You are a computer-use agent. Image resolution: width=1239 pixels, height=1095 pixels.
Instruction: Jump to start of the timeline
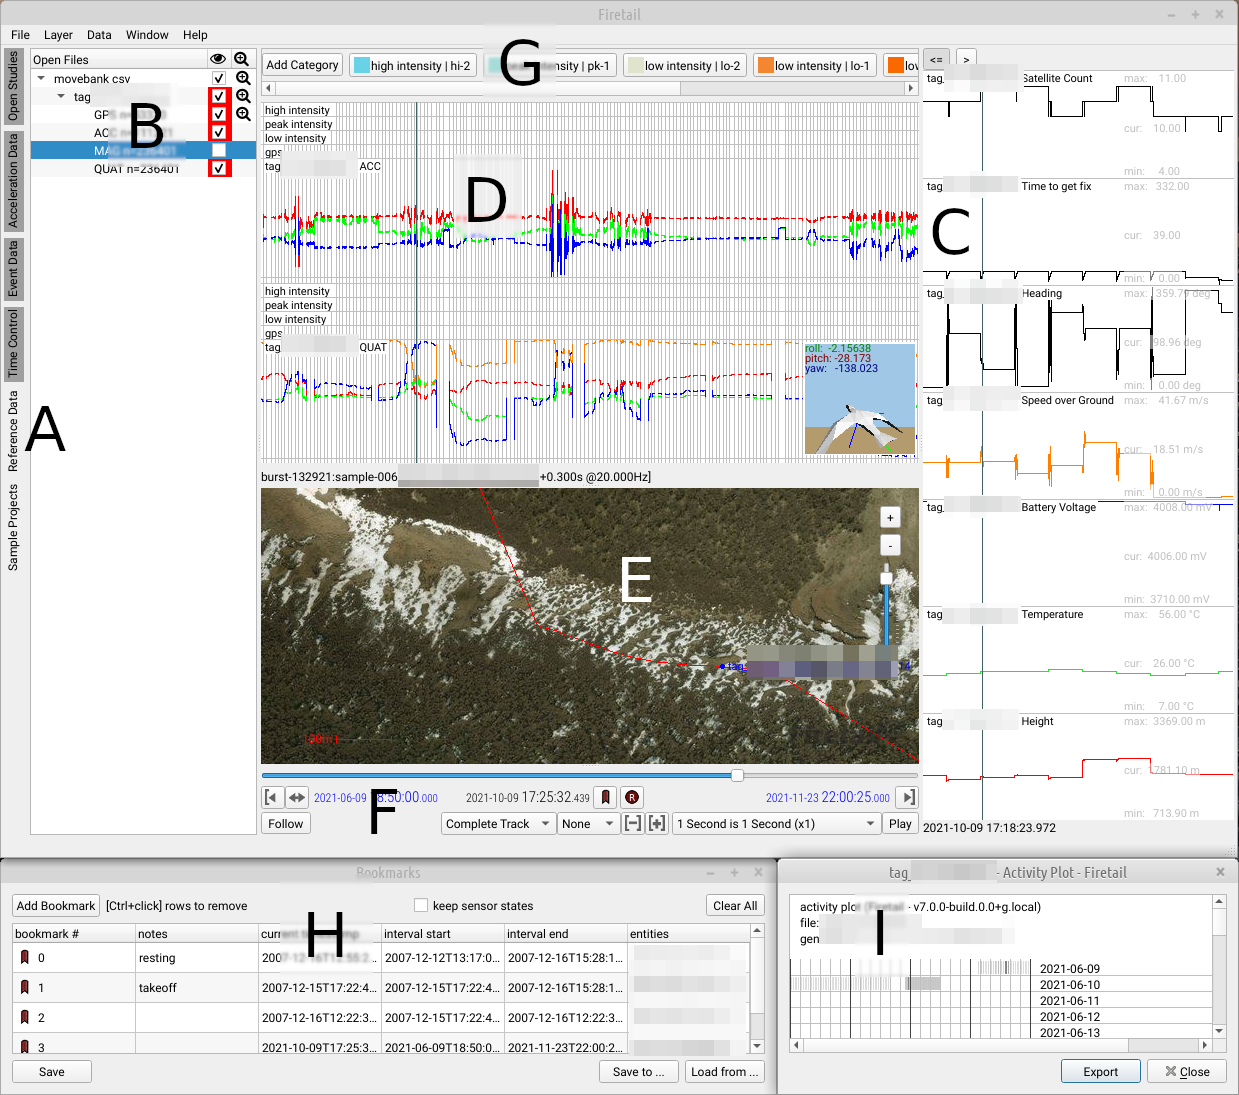[x=271, y=797]
